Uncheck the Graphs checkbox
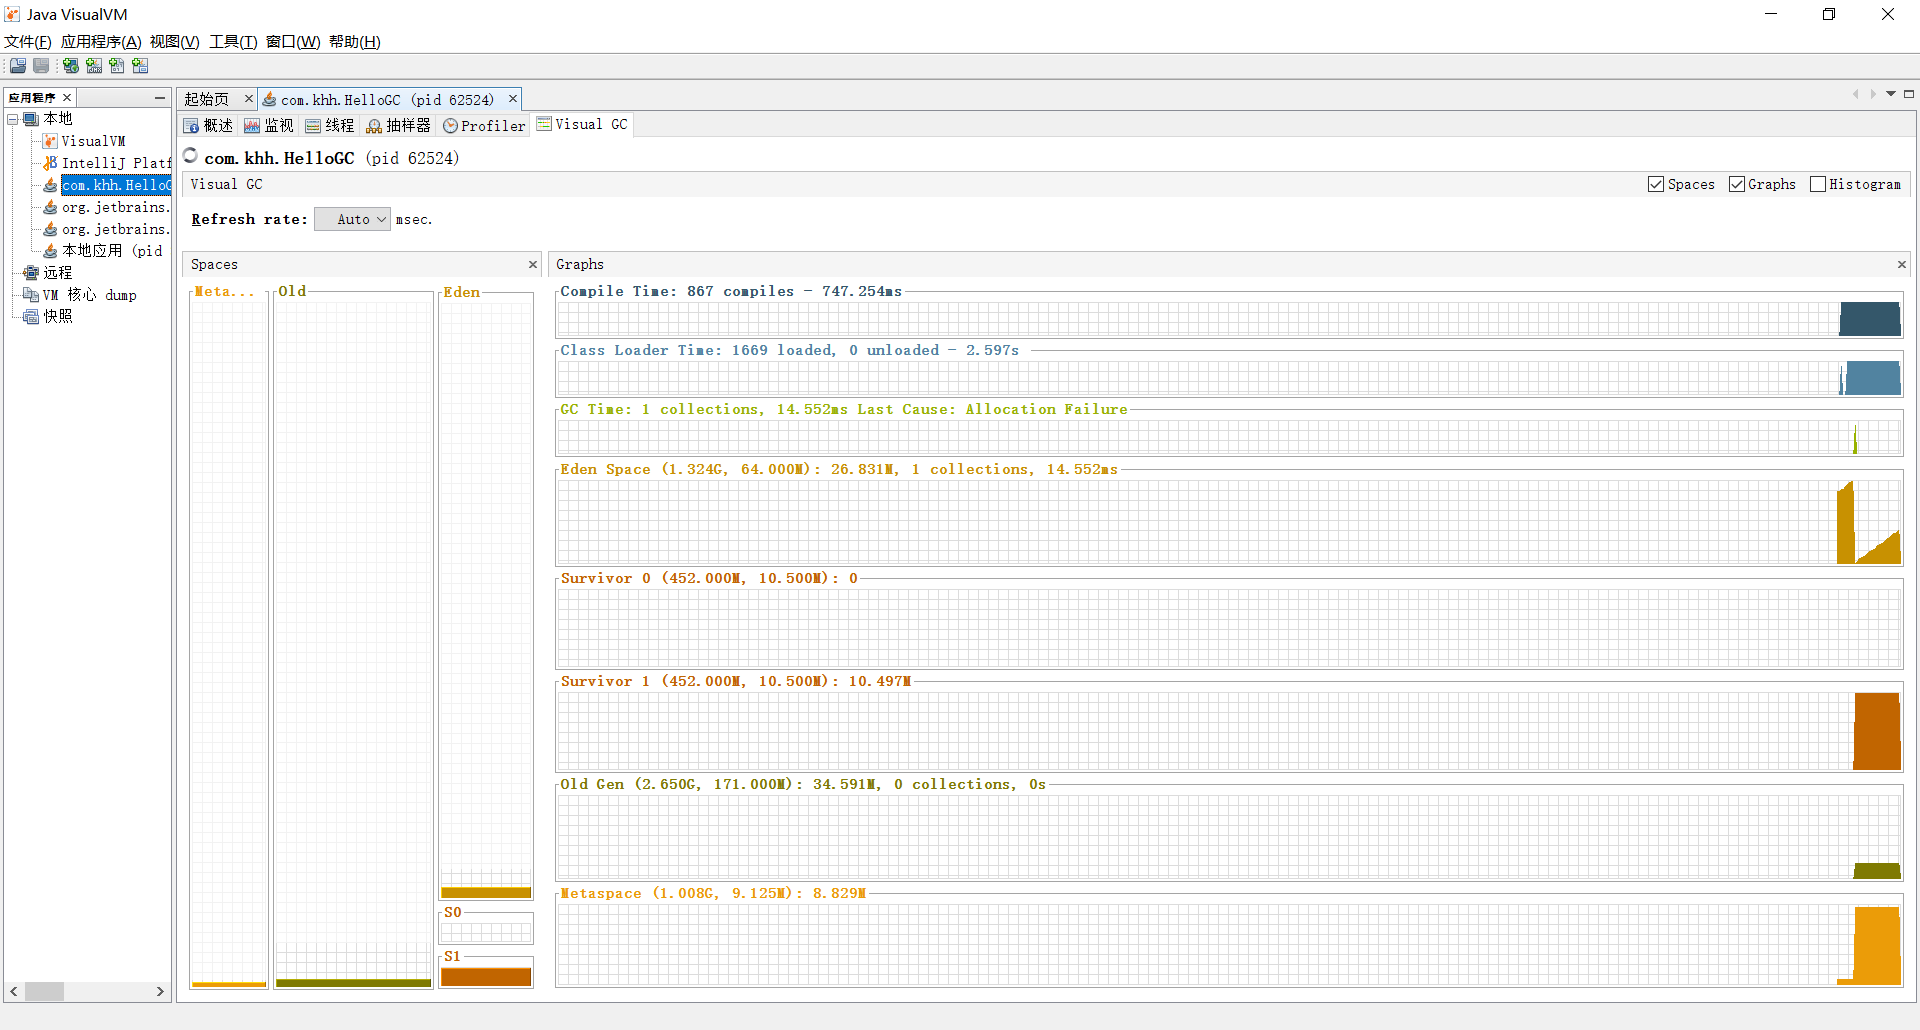Viewport: 1920px width, 1030px height. click(1737, 184)
